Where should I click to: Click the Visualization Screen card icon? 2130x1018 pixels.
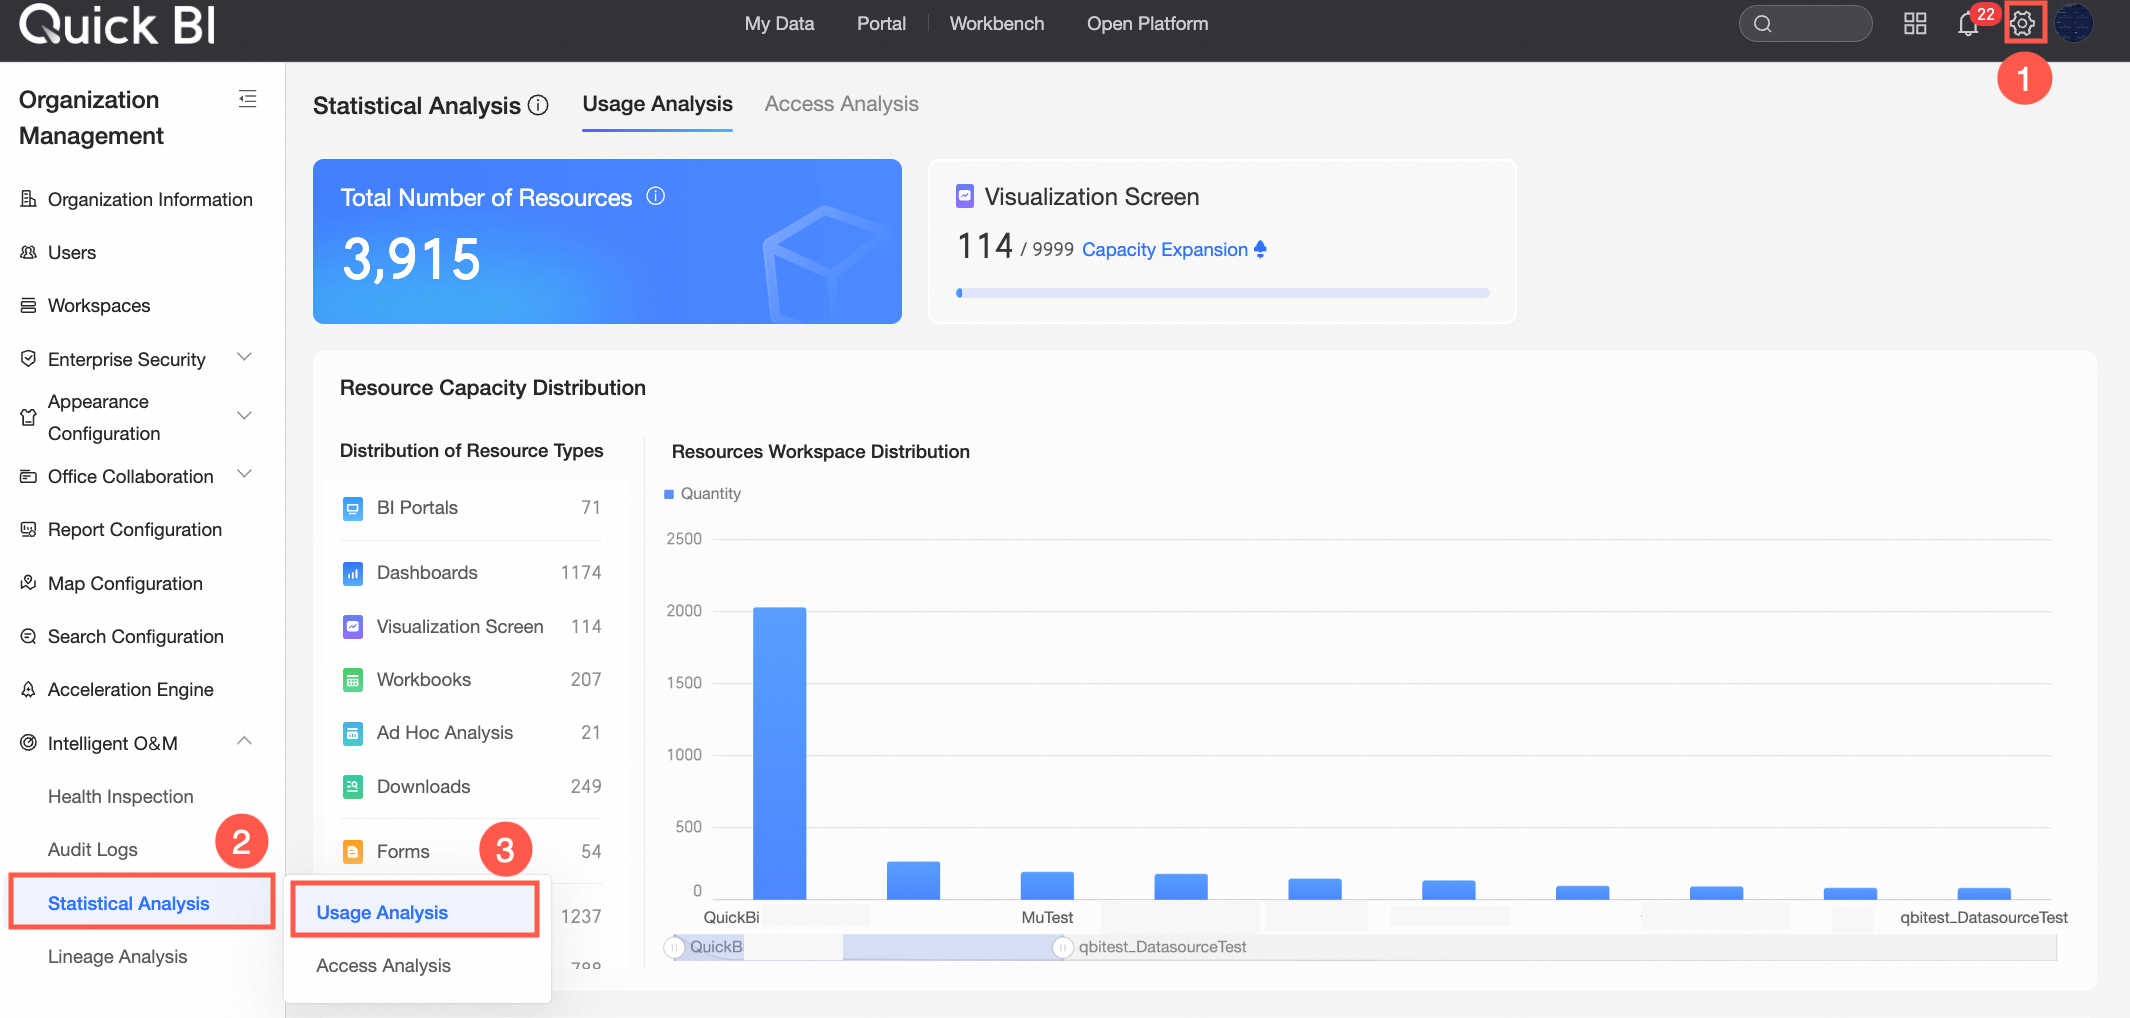[965, 196]
